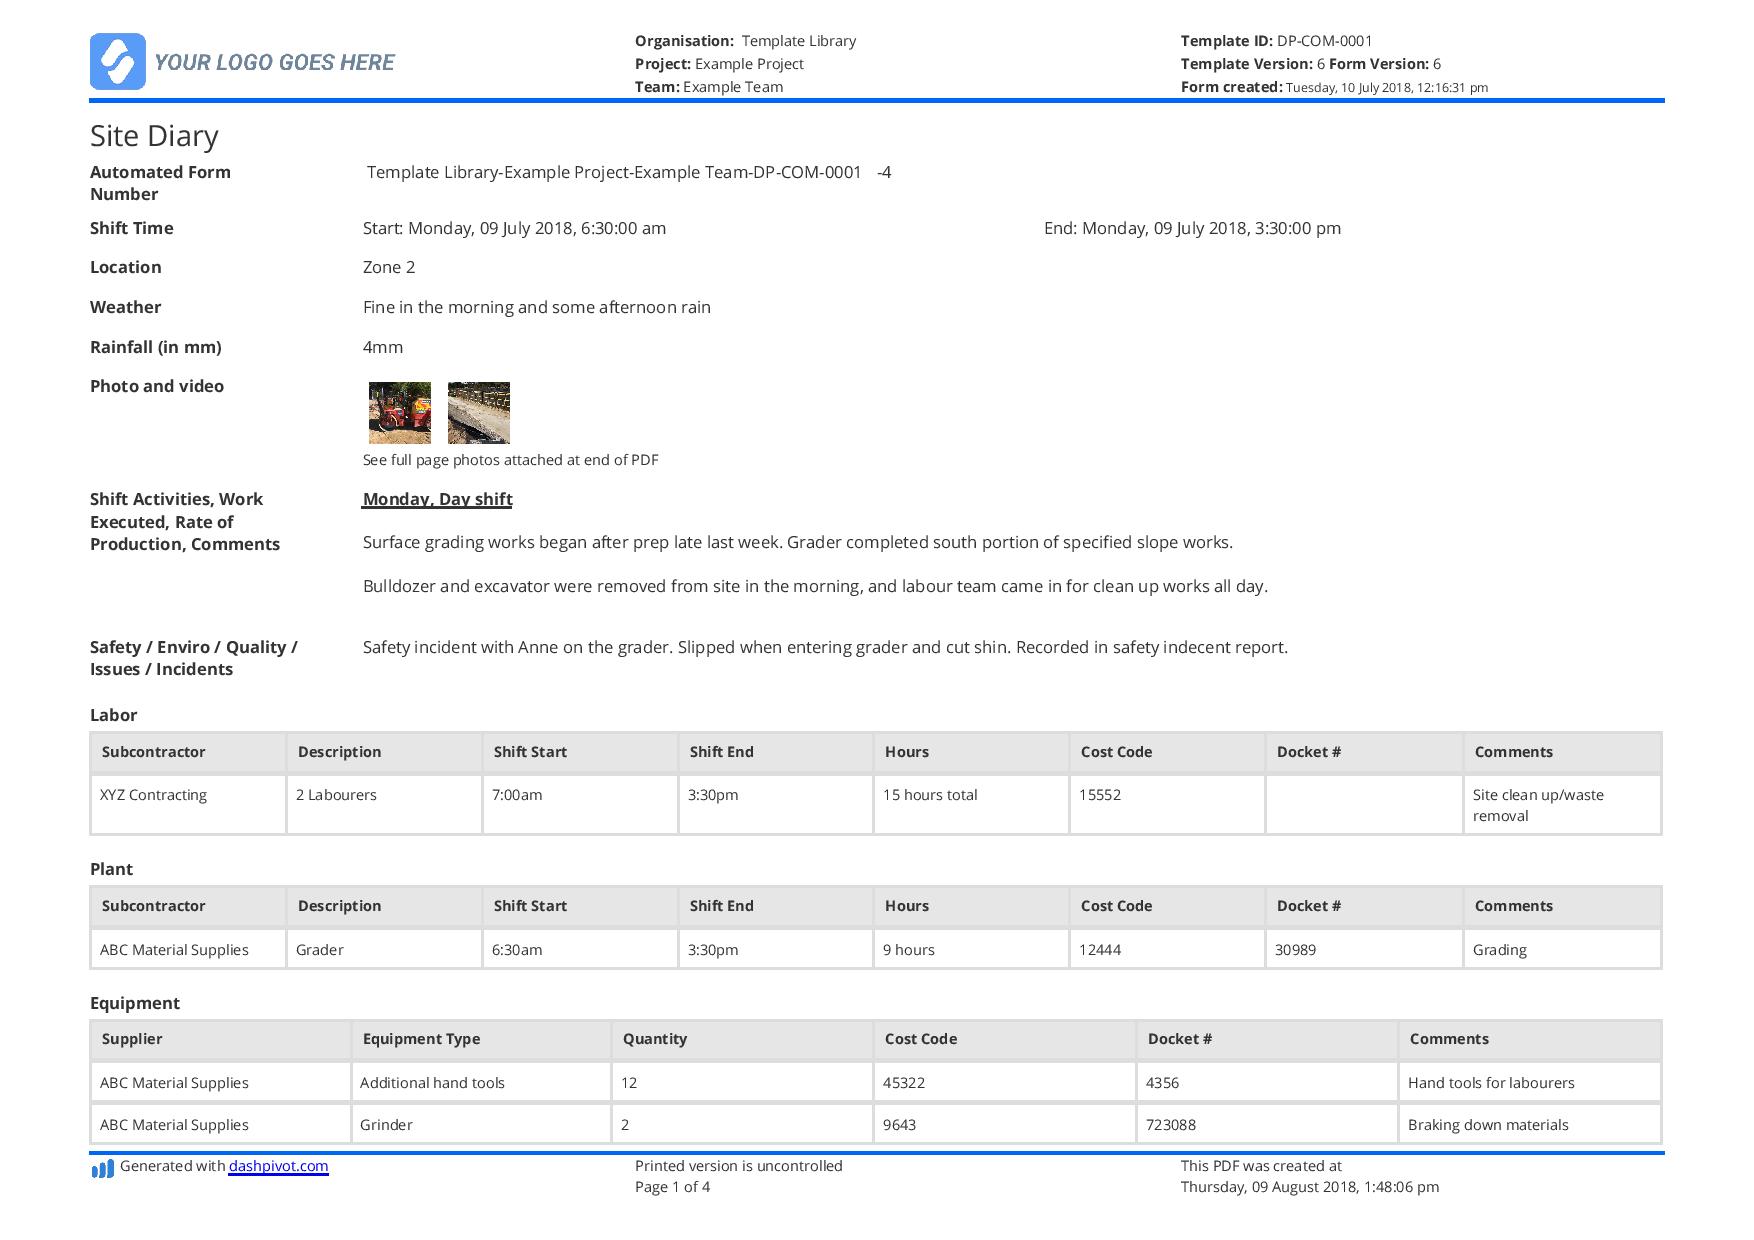Click the safety incident description text
This screenshot has height=1240, width=1754.
(x=825, y=647)
